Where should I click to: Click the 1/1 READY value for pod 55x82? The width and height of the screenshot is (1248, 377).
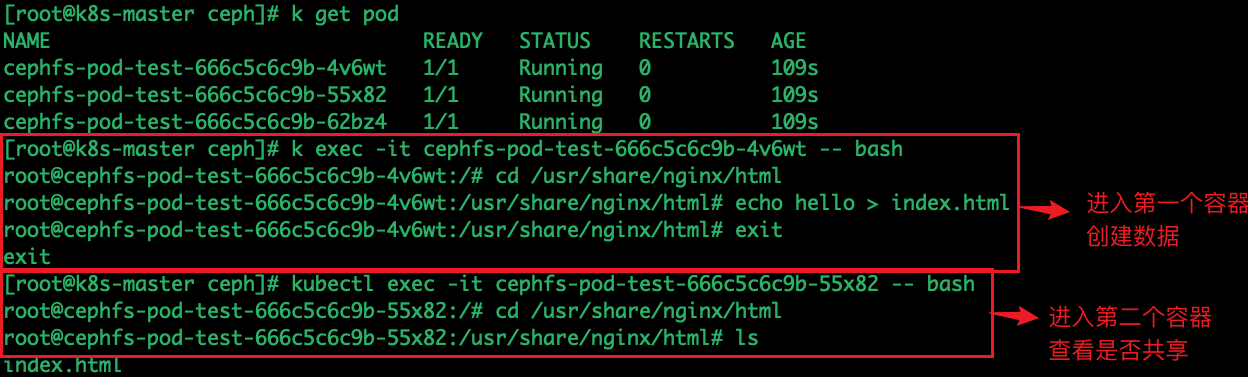tap(441, 95)
